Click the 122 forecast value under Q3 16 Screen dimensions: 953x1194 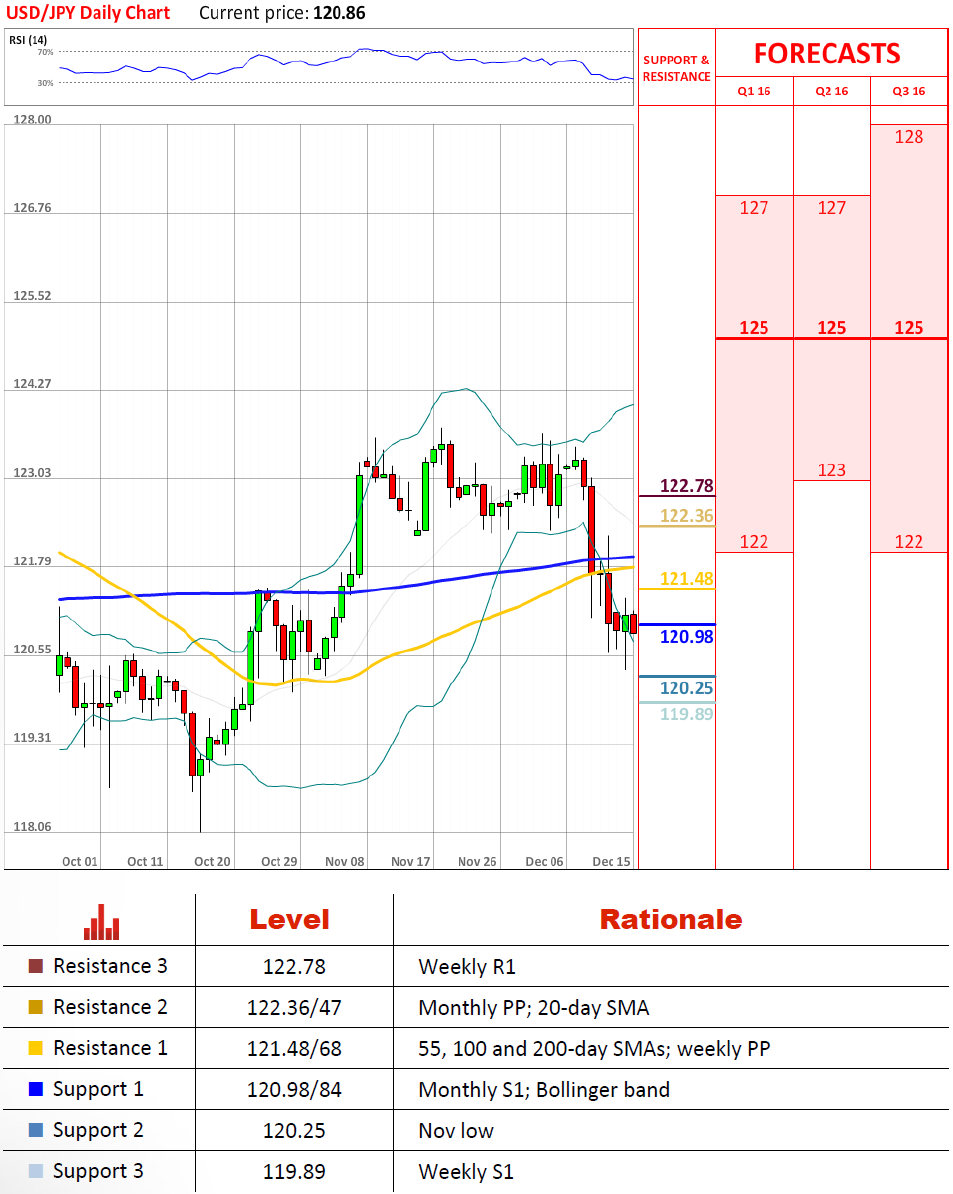pos(909,541)
